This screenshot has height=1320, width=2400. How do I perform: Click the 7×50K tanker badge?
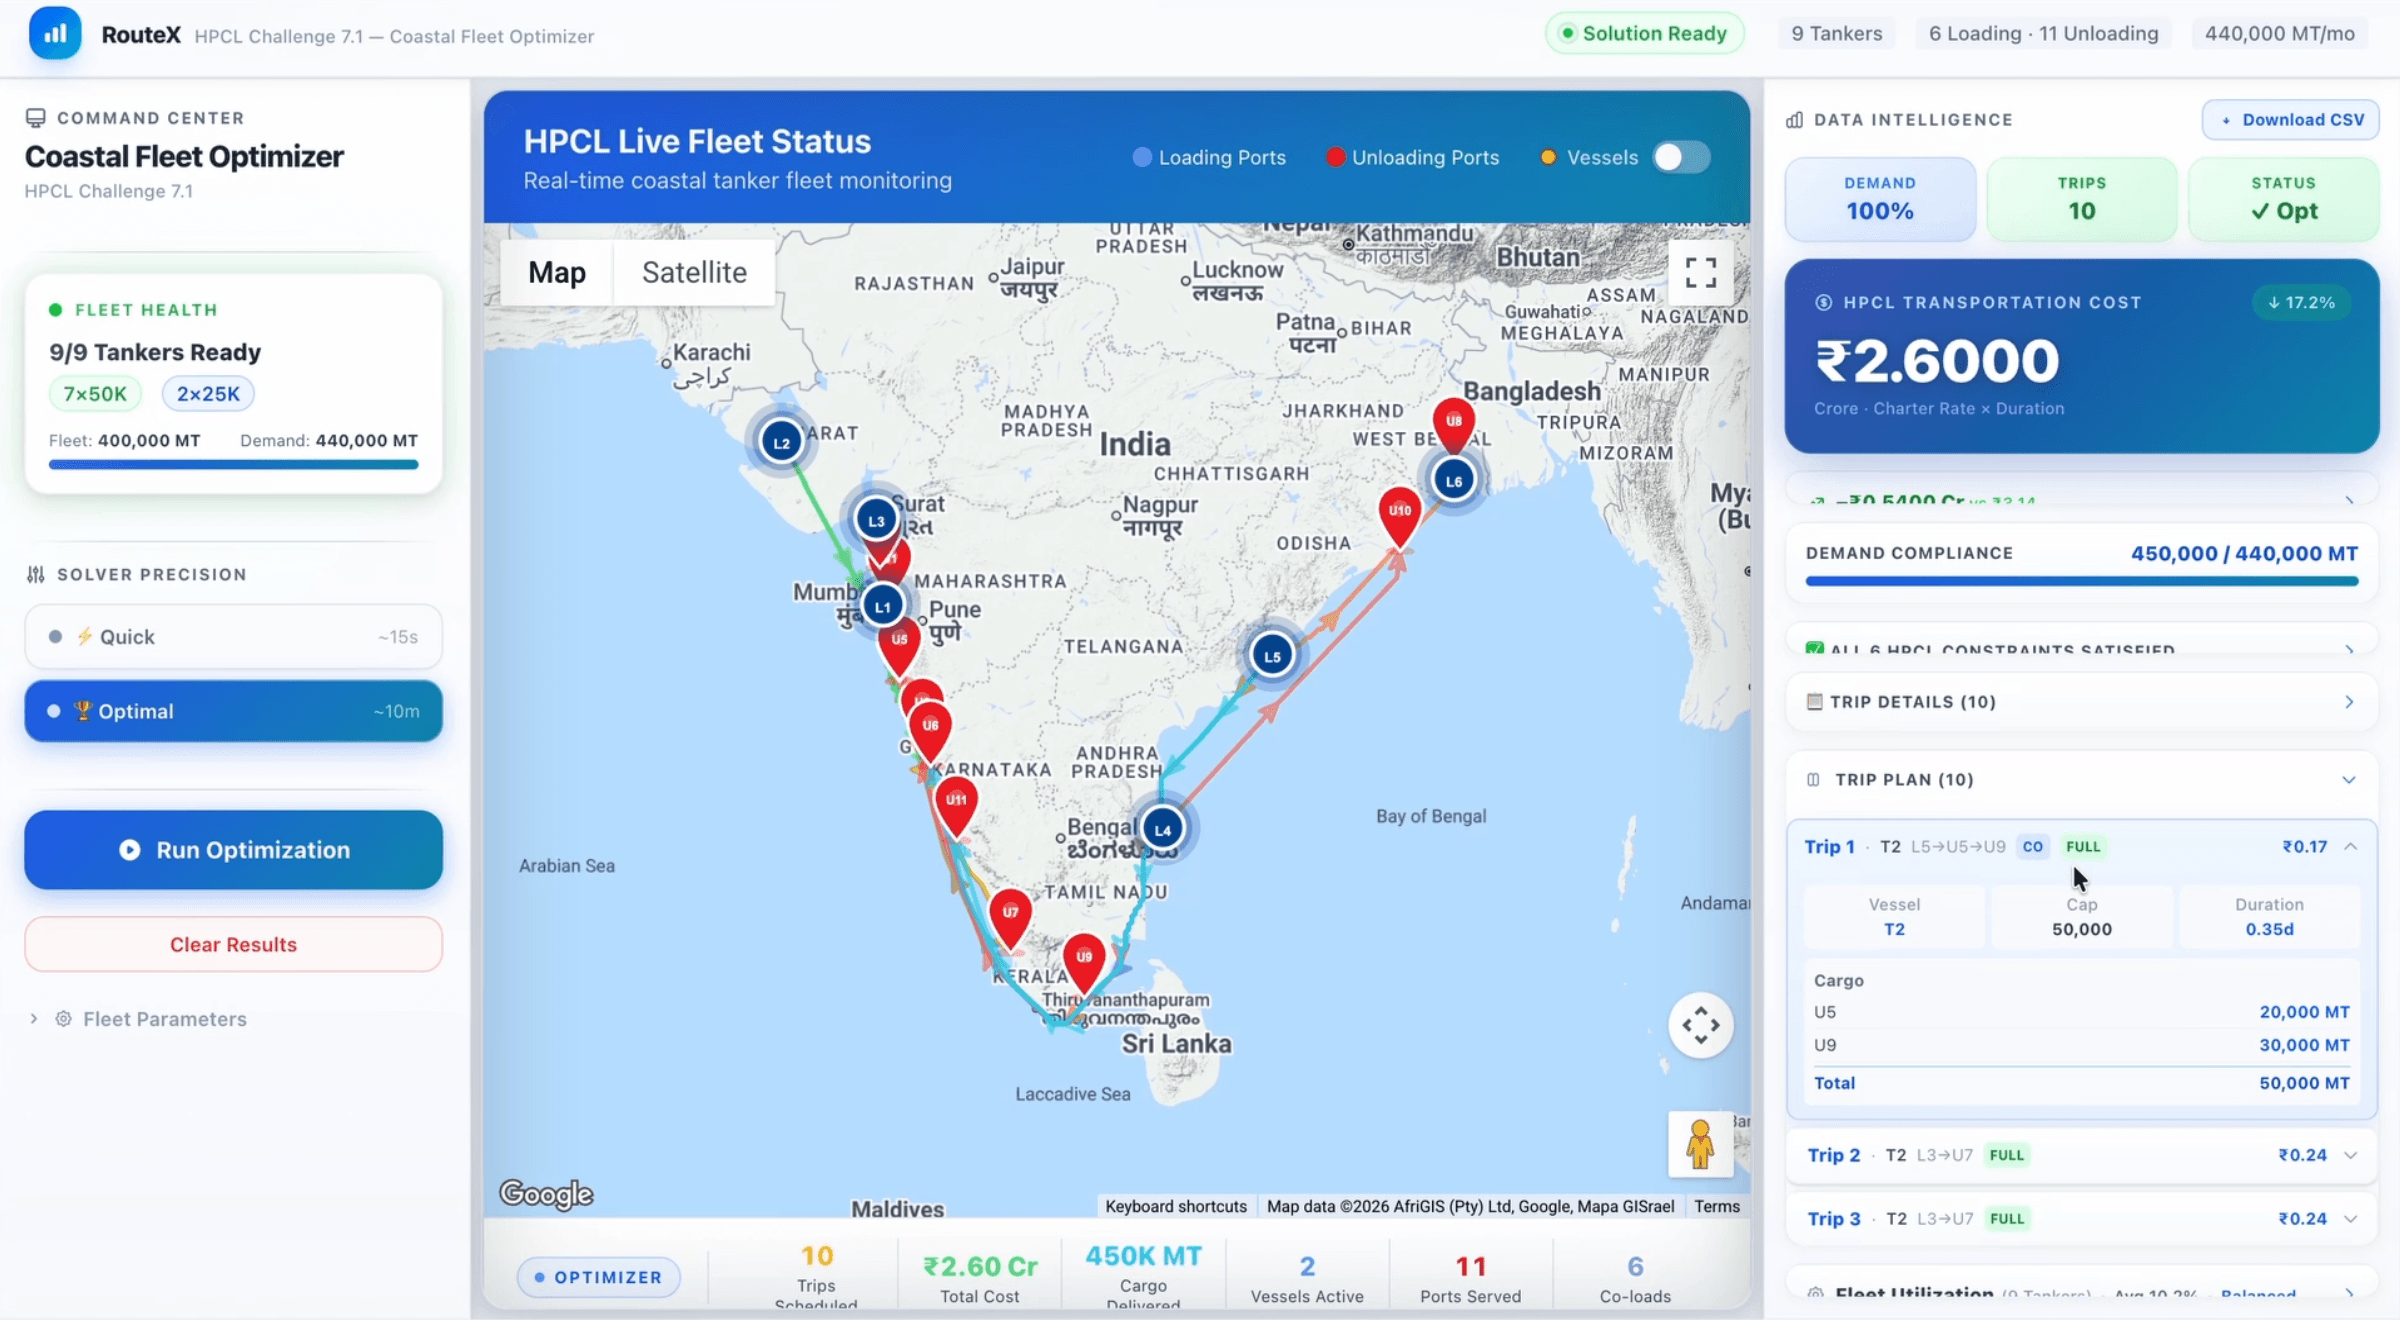click(x=95, y=394)
